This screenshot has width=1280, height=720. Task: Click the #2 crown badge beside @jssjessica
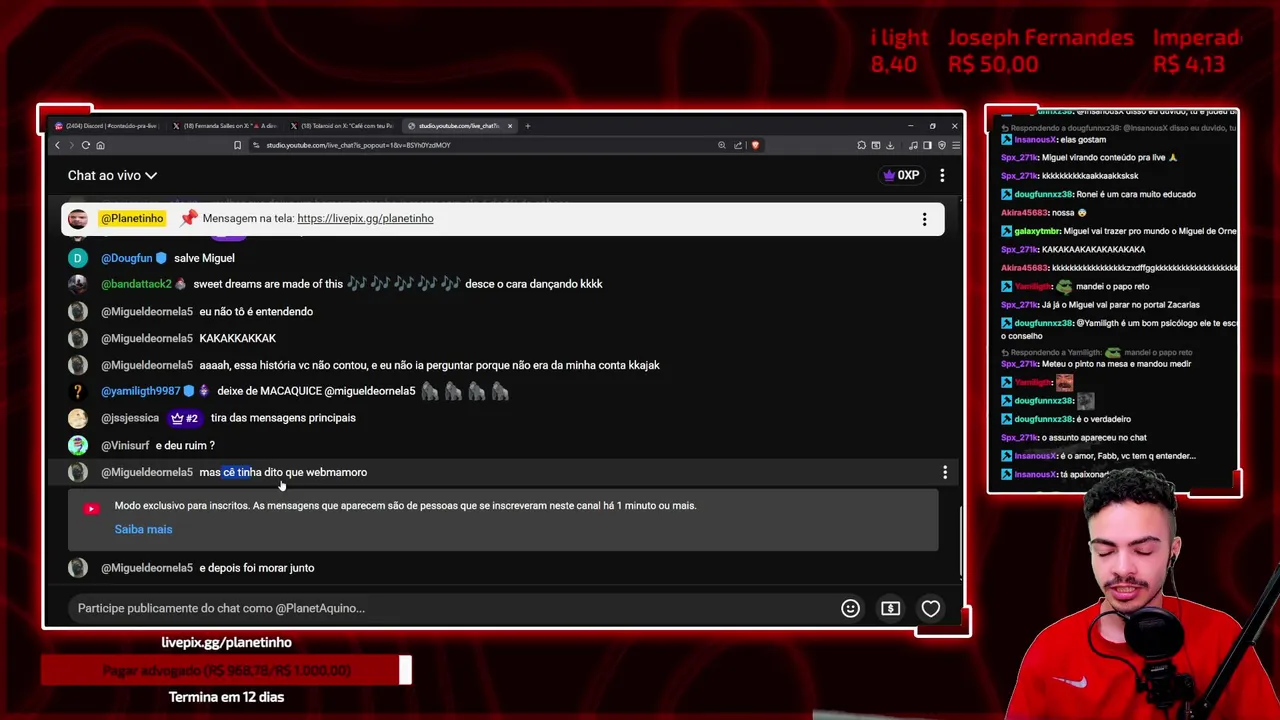click(184, 418)
